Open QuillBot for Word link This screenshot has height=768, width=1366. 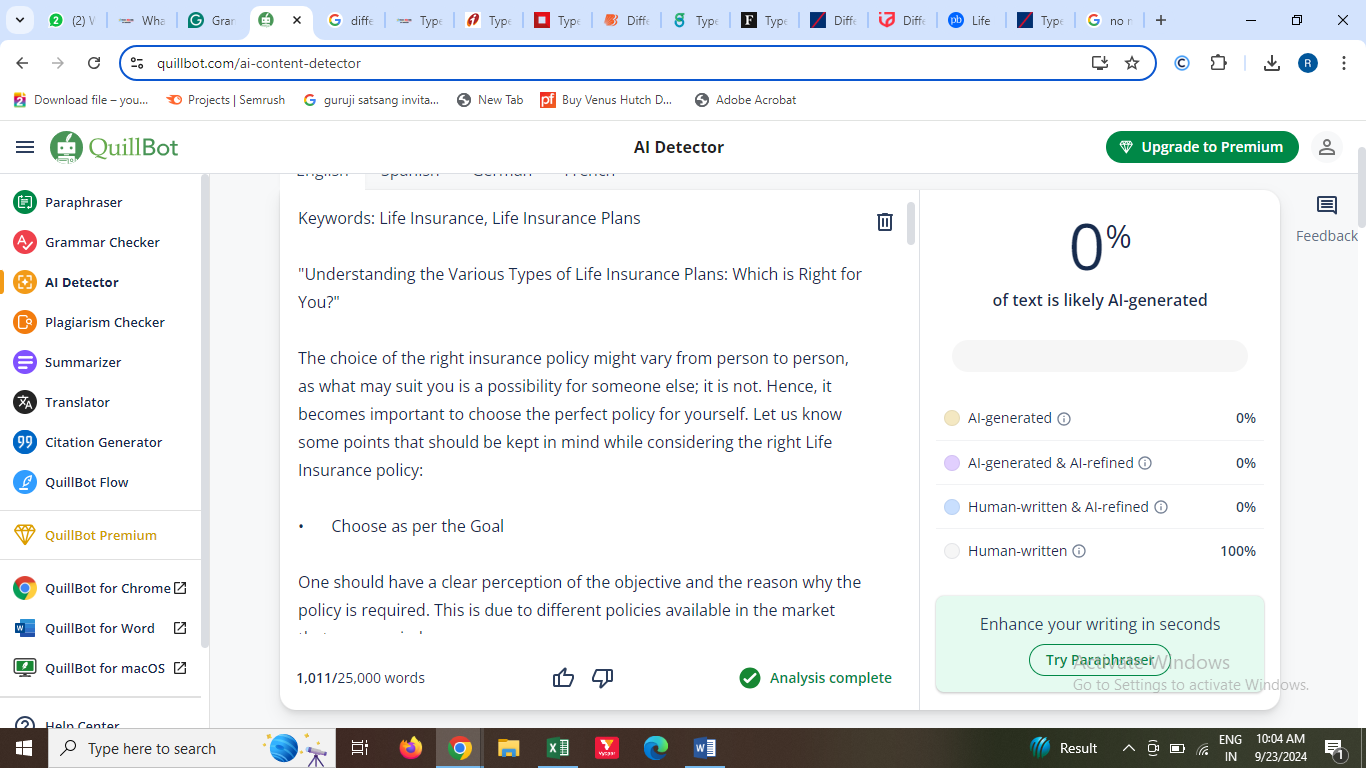[100, 628]
